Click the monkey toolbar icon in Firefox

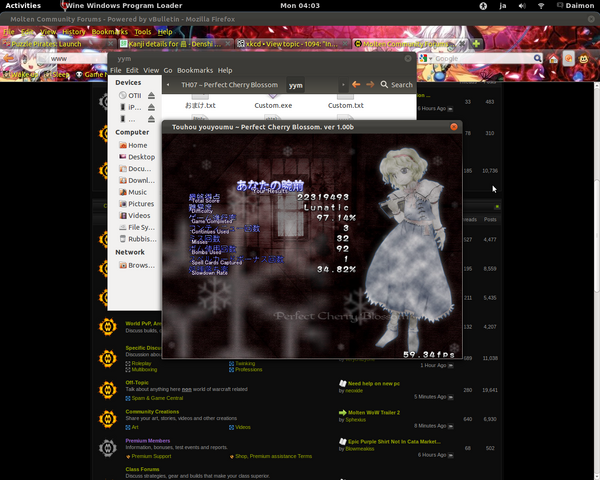[x=584, y=59]
